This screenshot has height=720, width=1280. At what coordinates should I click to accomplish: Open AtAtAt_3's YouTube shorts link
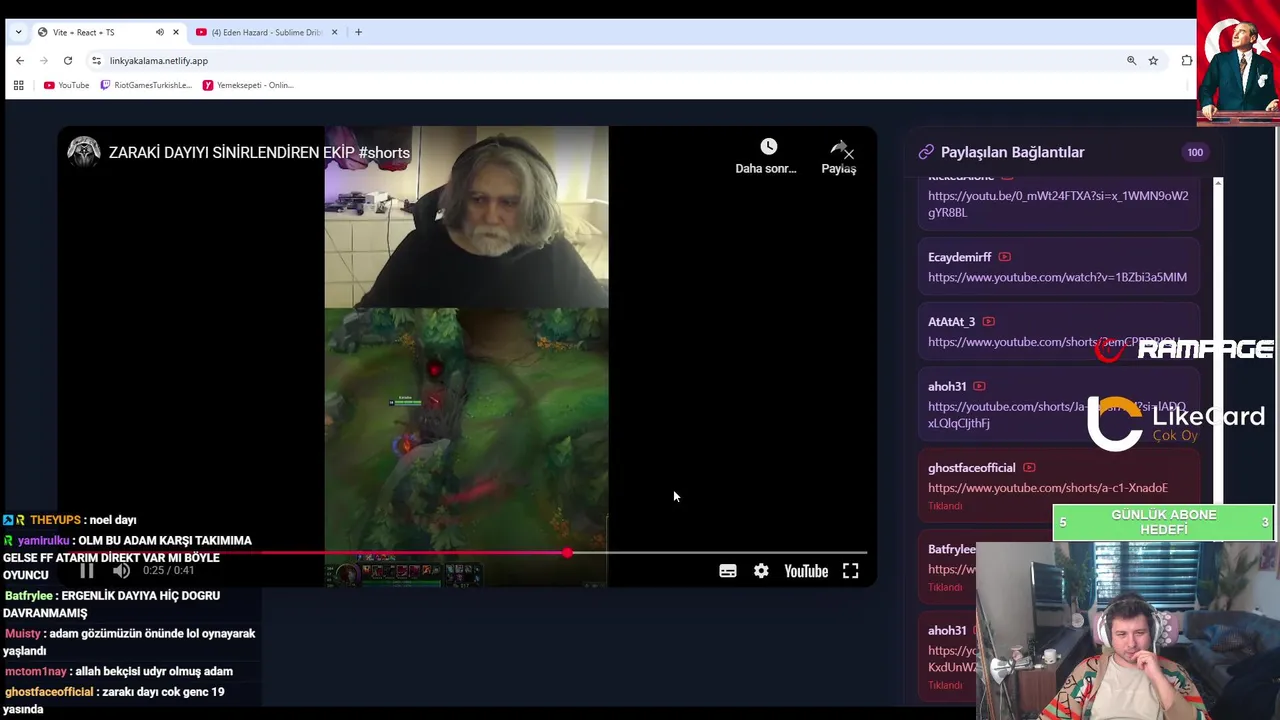tap(1053, 342)
